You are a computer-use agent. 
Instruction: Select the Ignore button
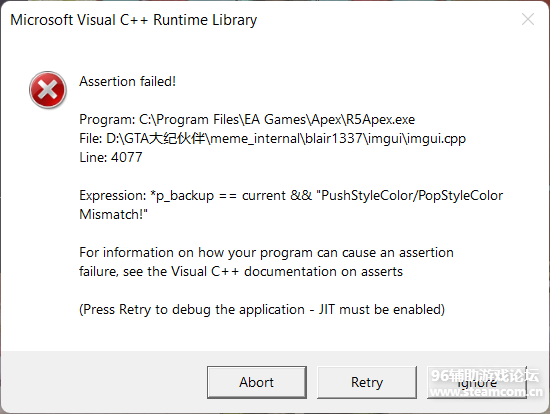[x=477, y=382]
